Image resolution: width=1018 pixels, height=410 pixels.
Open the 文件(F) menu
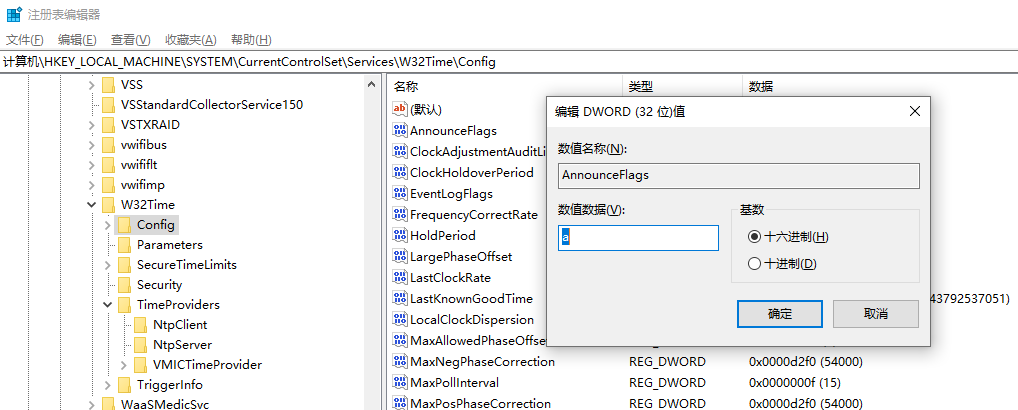point(25,40)
